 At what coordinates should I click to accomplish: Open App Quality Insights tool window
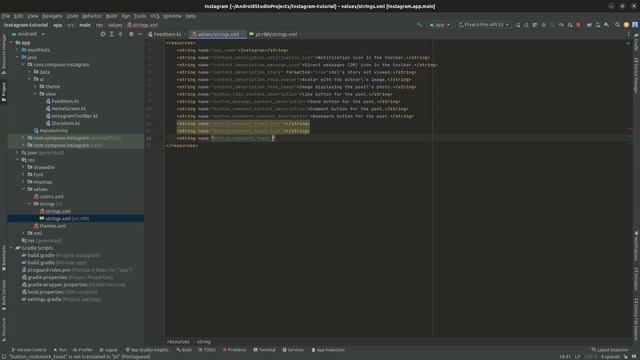[x=147, y=350]
